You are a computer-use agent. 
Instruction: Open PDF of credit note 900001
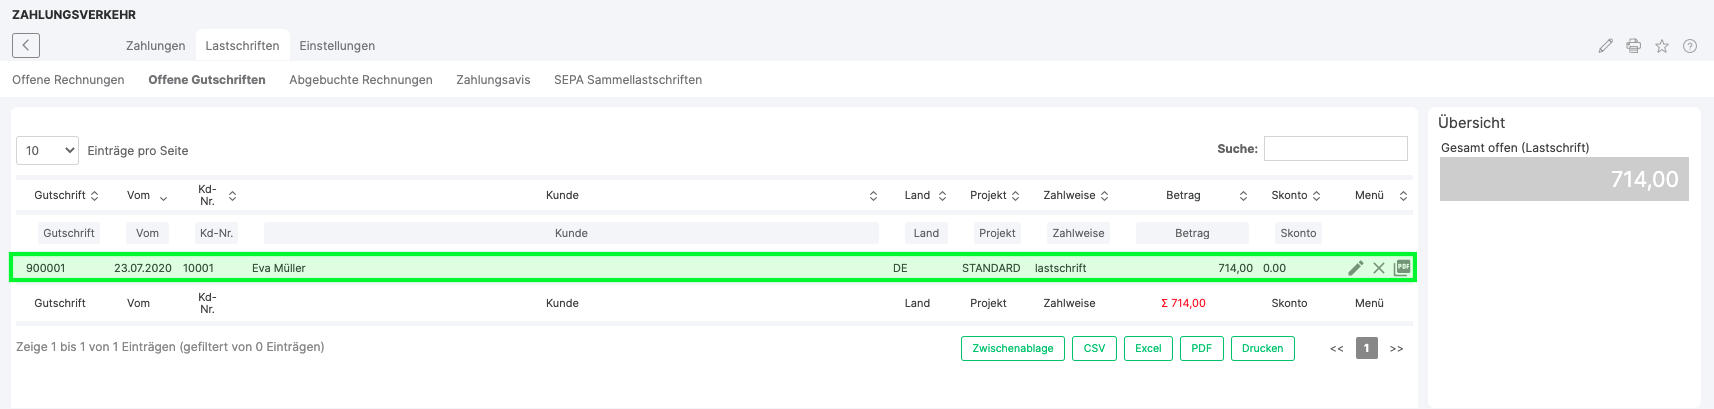point(1402,268)
